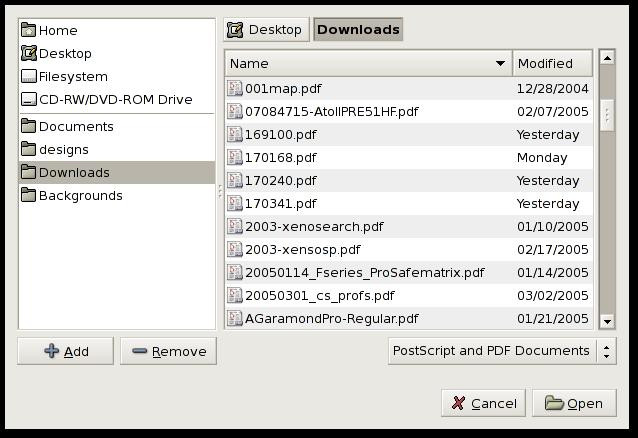Click the Open button text
Screen dimensions: 638x438
[x=585, y=403]
